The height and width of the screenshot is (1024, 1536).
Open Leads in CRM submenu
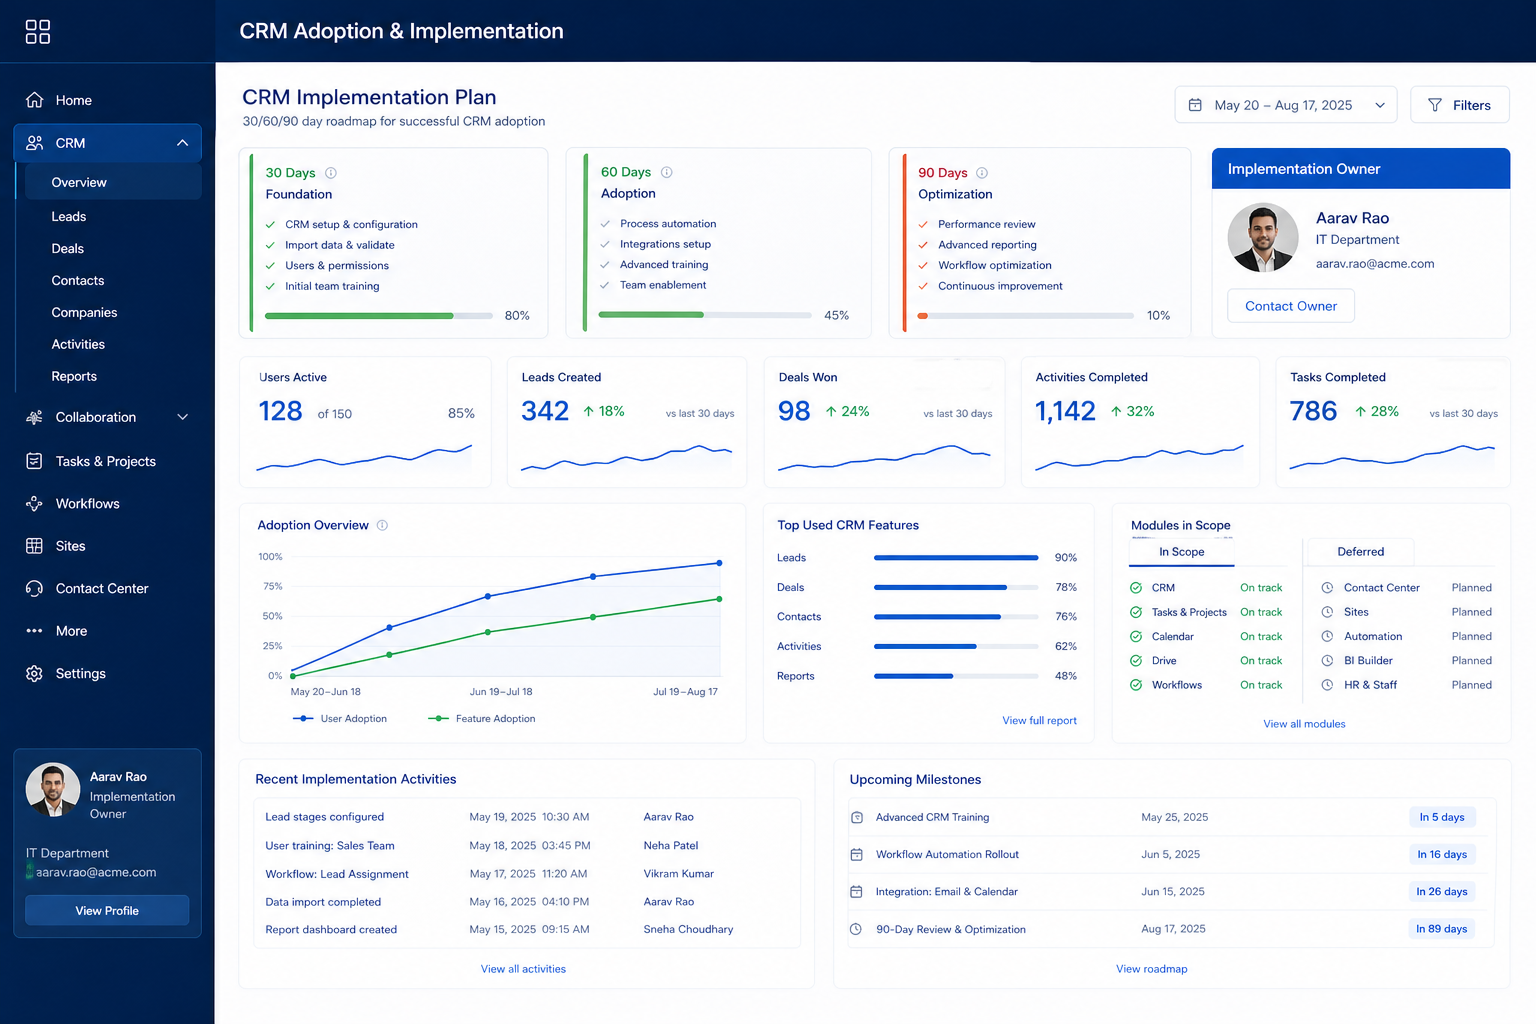69,216
